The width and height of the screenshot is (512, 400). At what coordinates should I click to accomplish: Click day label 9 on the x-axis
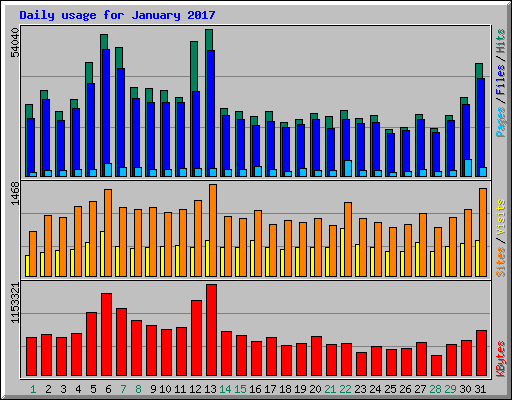tap(153, 389)
